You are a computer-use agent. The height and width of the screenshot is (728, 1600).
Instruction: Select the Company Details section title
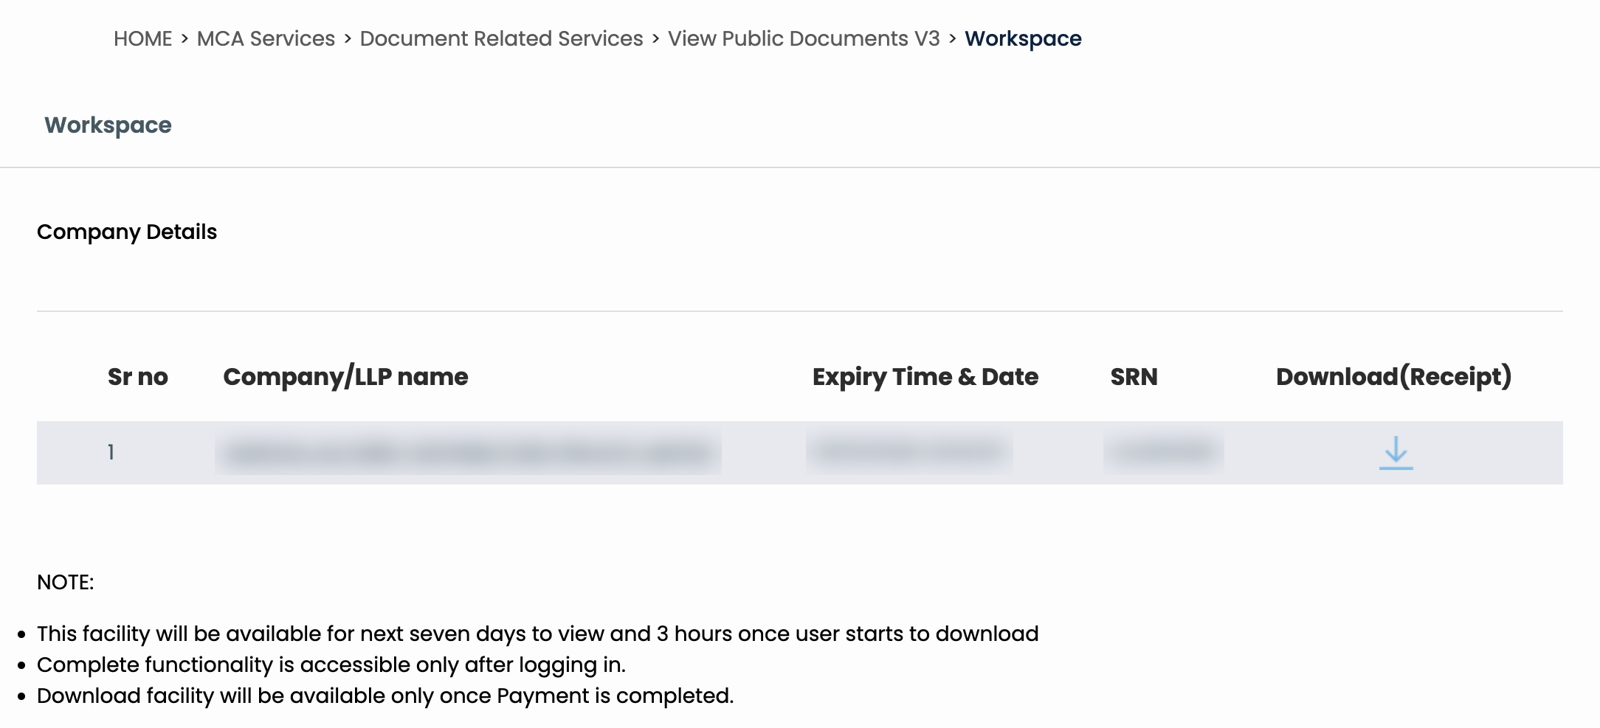click(x=127, y=232)
